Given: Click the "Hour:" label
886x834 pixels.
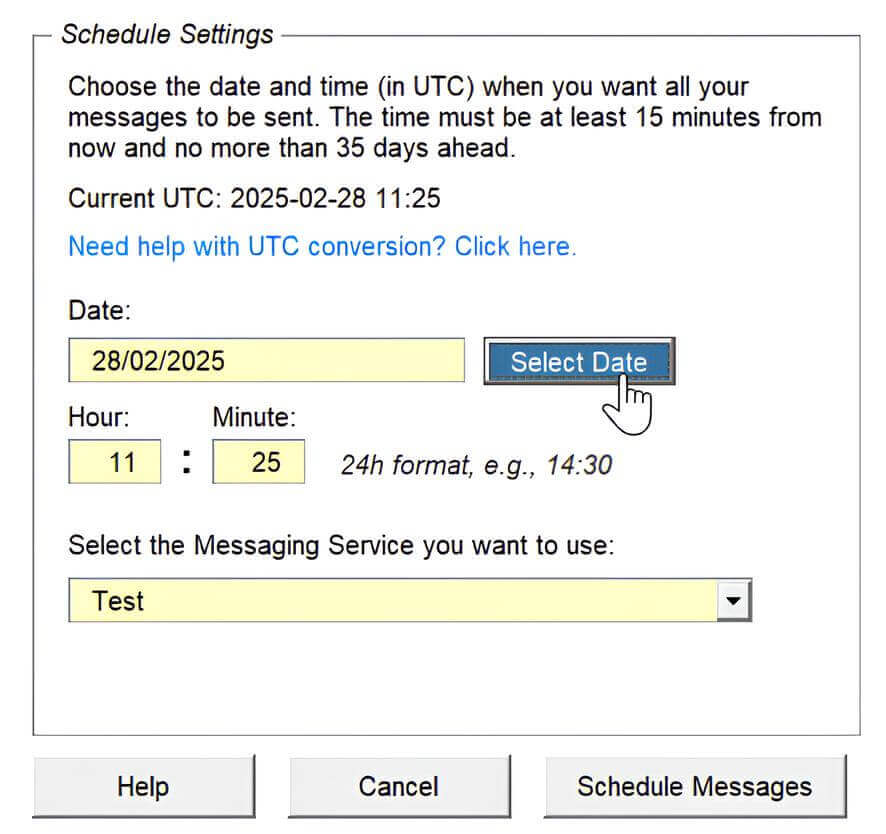Looking at the screenshot, I should tap(99, 416).
